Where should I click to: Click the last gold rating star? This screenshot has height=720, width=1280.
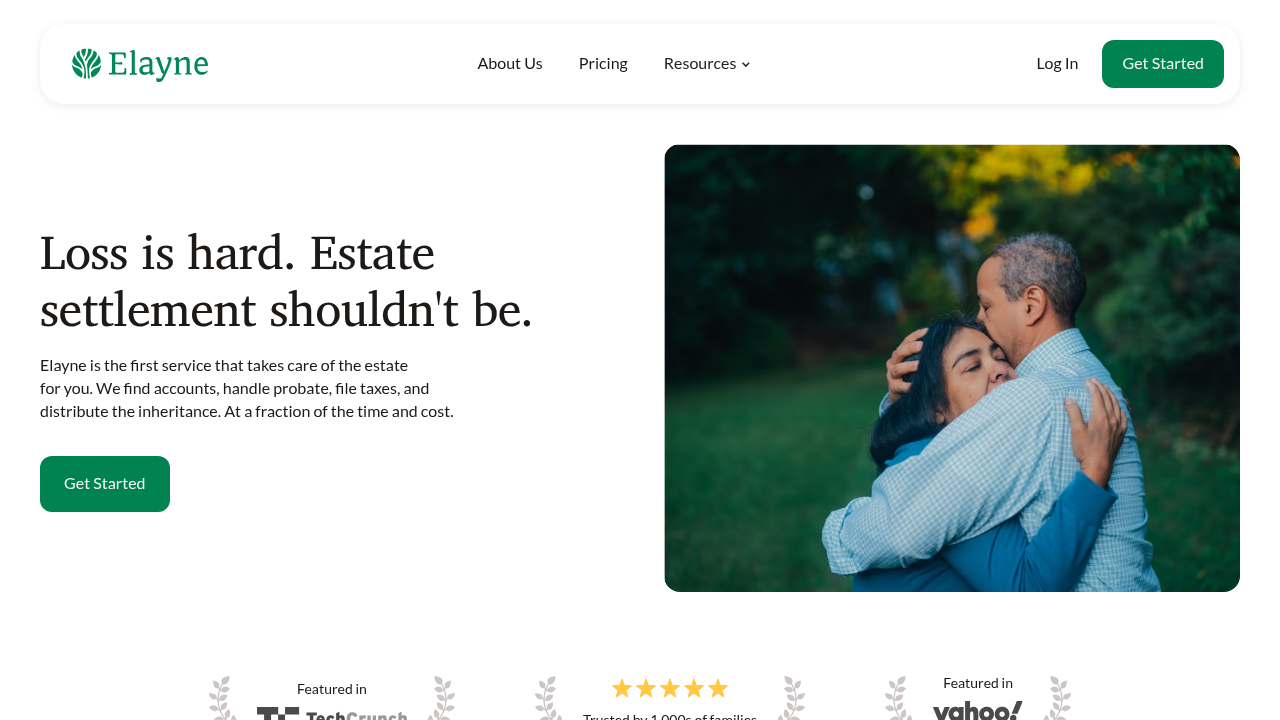[x=718, y=688]
